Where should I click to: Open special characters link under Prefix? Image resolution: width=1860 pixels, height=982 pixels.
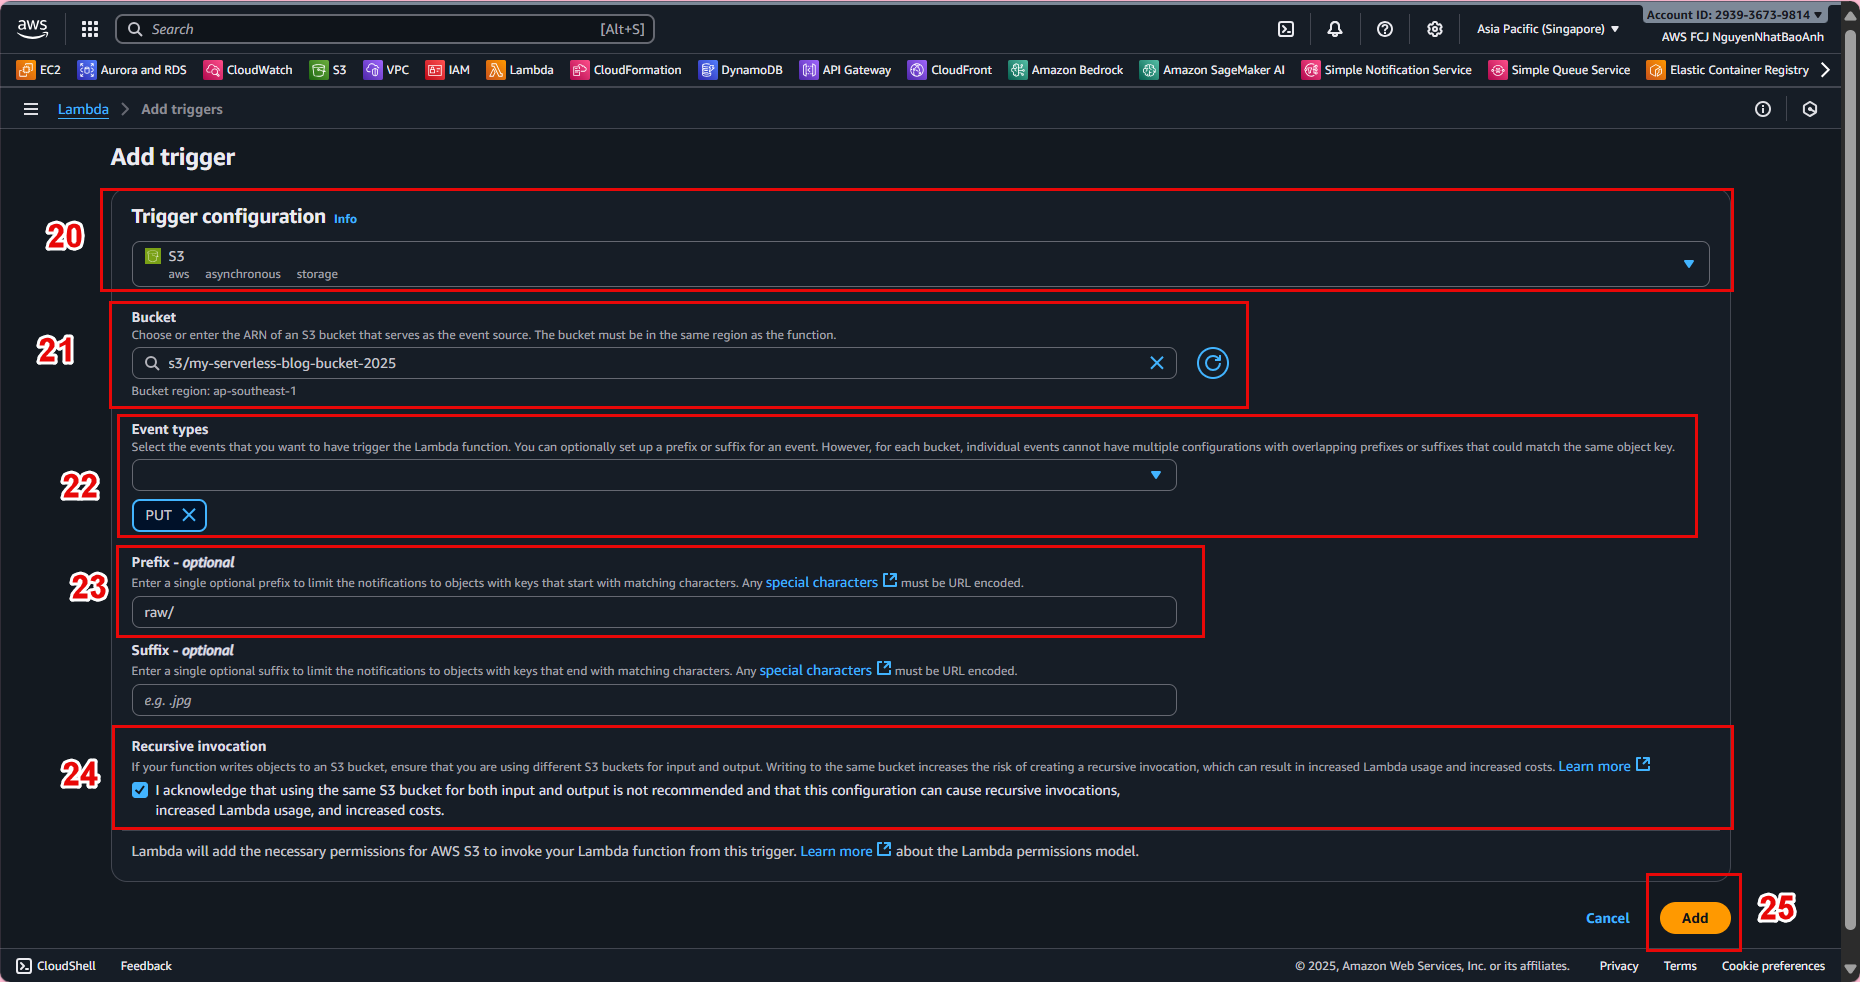[x=832, y=582]
